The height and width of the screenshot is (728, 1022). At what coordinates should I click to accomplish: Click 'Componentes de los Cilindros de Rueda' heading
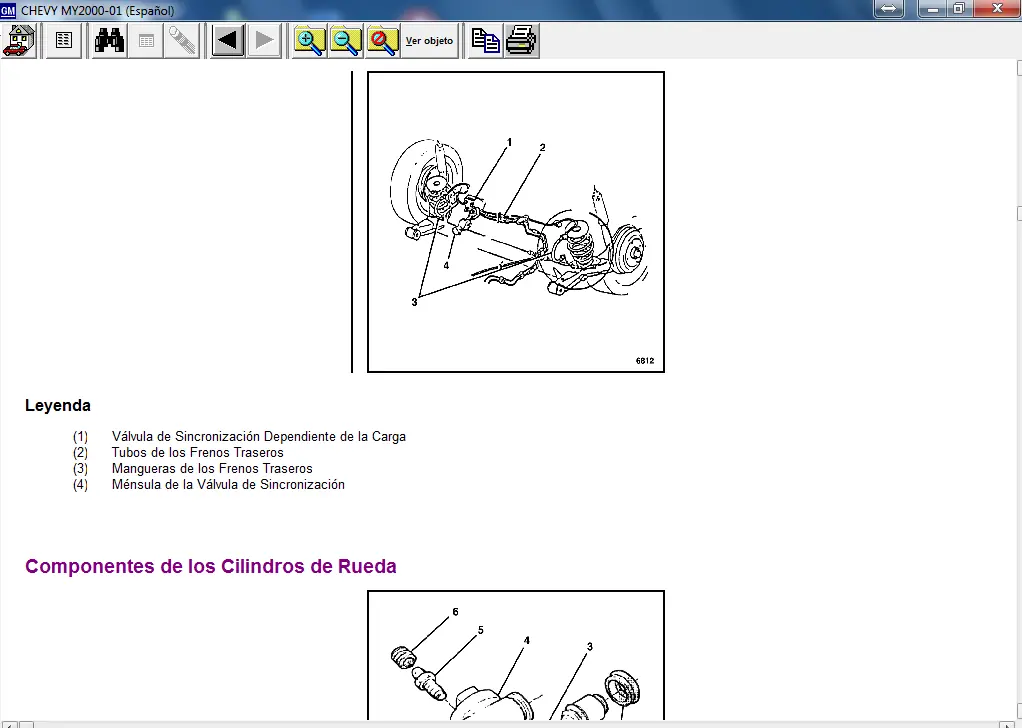(211, 566)
